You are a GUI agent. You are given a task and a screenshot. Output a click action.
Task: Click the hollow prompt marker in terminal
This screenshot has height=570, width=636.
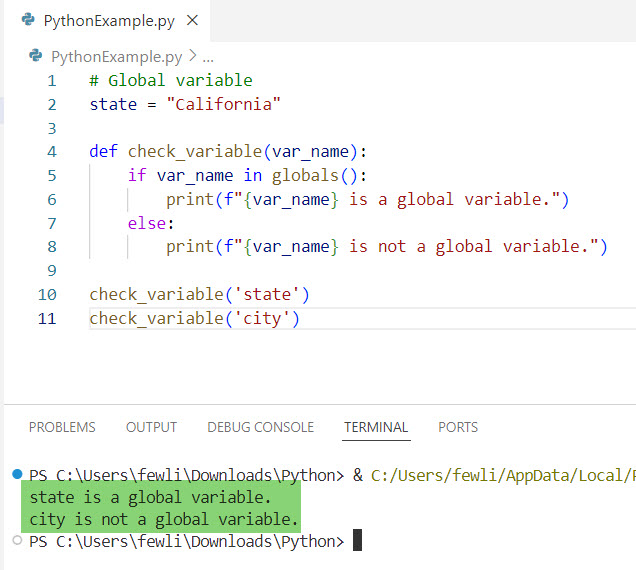tap(17, 540)
